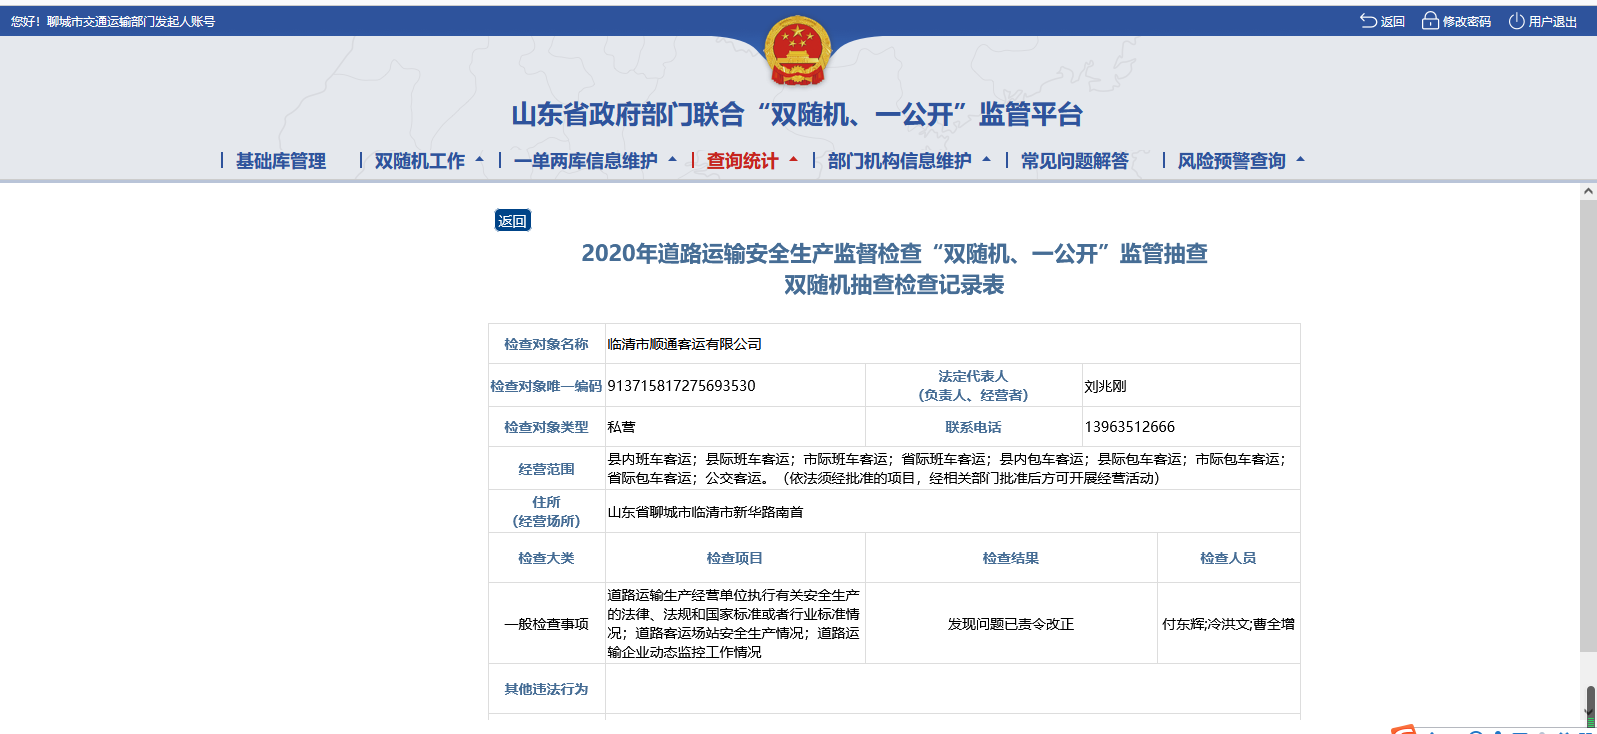Click the lock icon for 修改密码
The image size is (1597, 734).
[x=1430, y=21]
